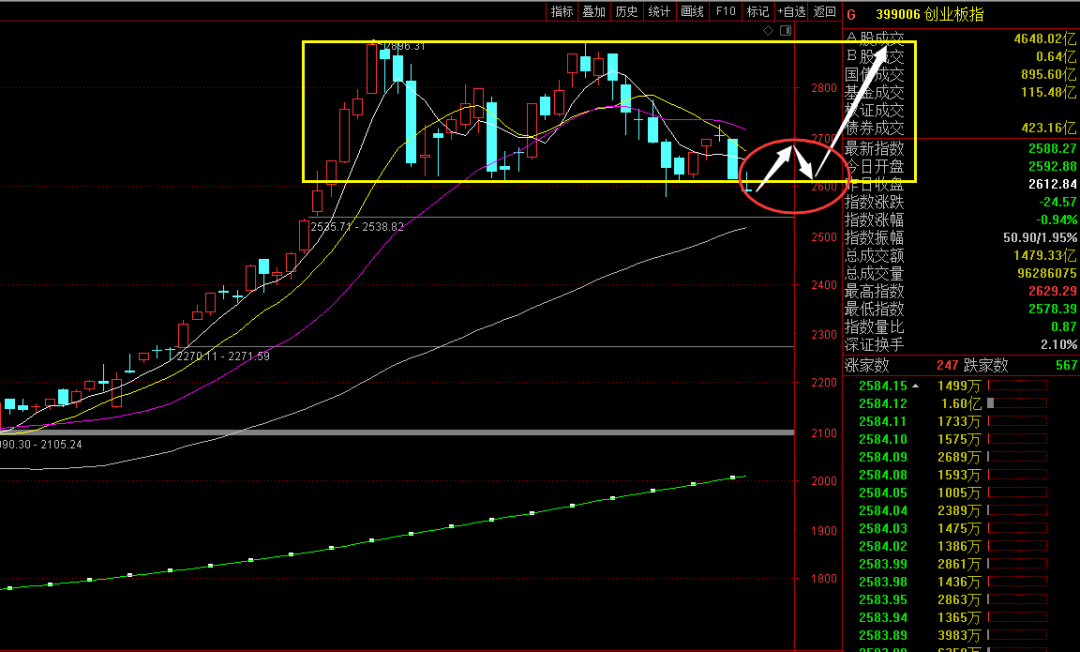This screenshot has height=652, width=1080.
Task: Click the 深证换手 value 2.10%
Action: coord(1059,345)
